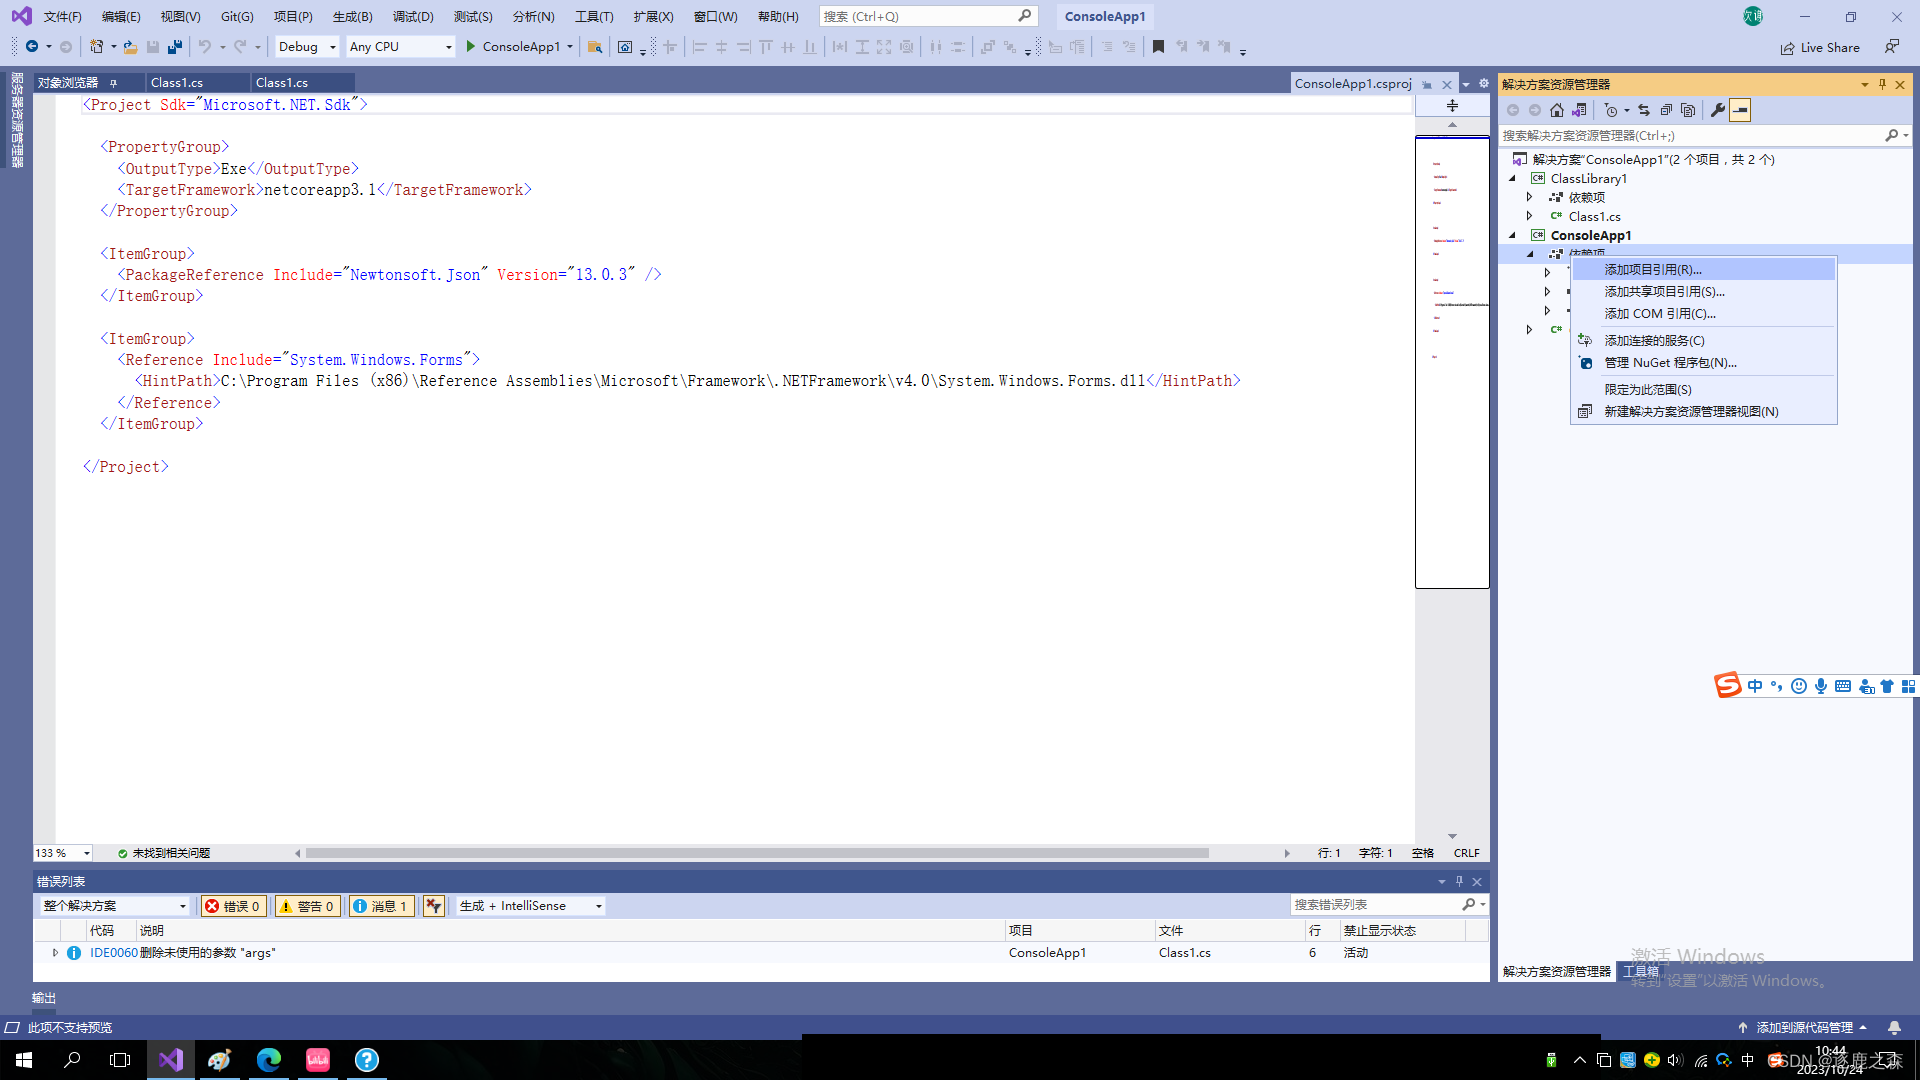The height and width of the screenshot is (1080, 1920).
Task: Click the editor horizontal scrollbar
Action: pyautogui.click(x=757, y=854)
